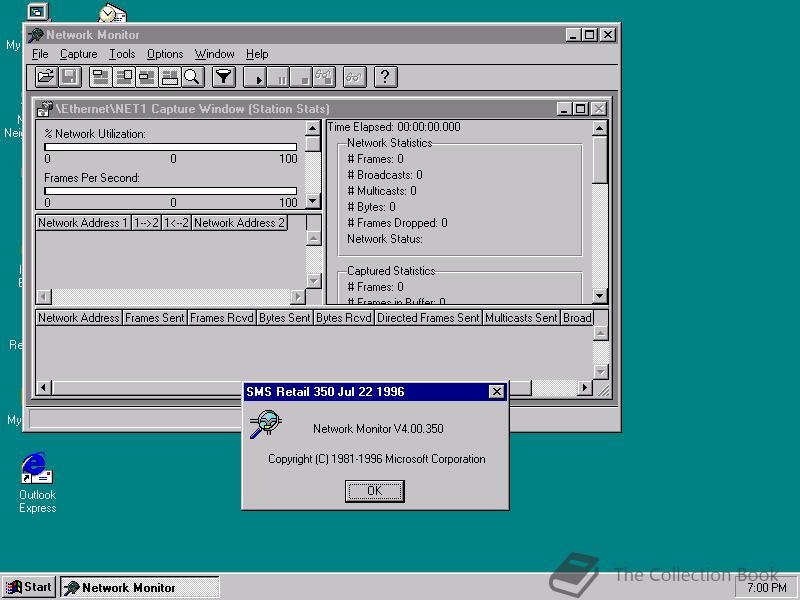The height and width of the screenshot is (600, 800).
Task: Click the station pane scroll left arrow
Action: [x=44, y=388]
